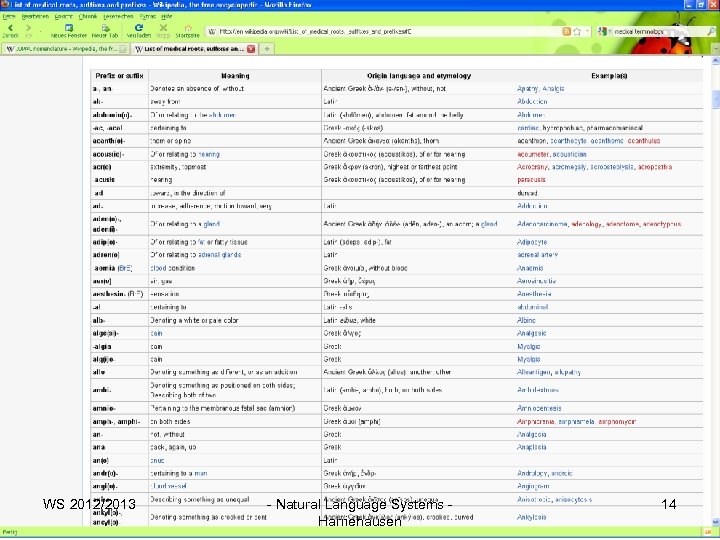
Task: Open the Adipocyte example link
Action: [x=532, y=242]
